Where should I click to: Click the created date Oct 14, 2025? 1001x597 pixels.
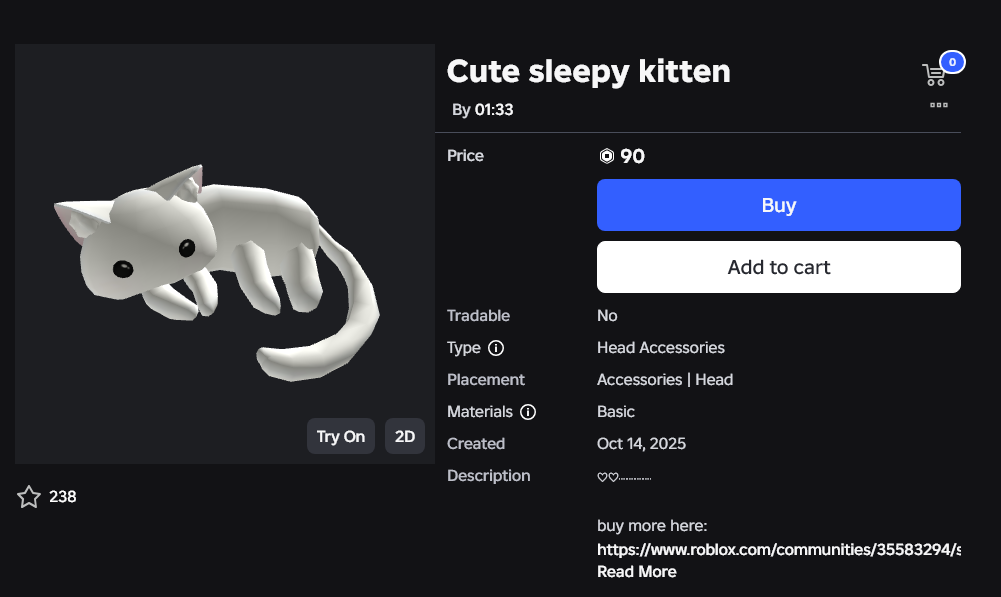pos(642,444)
